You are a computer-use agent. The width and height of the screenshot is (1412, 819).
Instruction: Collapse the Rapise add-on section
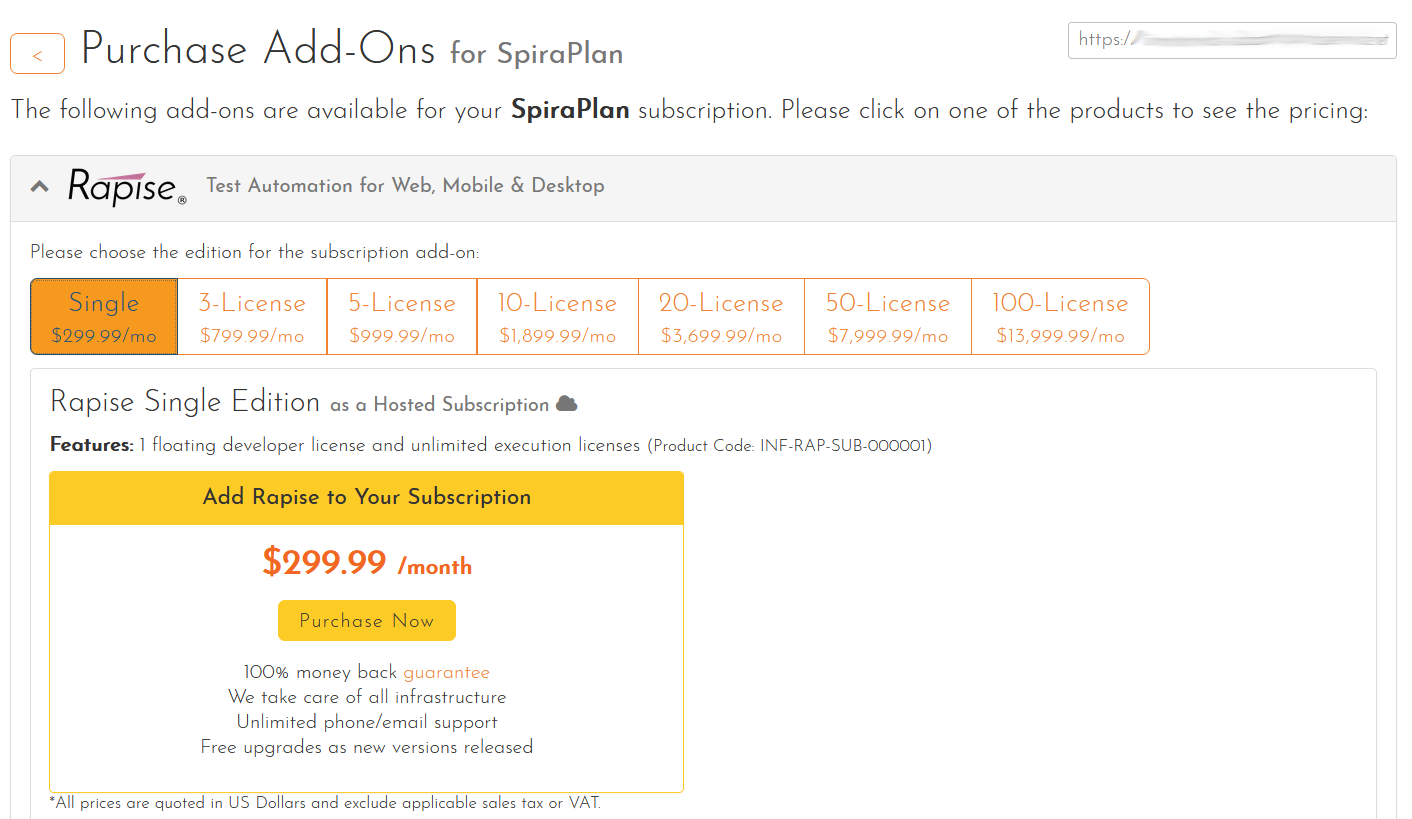[40, 186]
